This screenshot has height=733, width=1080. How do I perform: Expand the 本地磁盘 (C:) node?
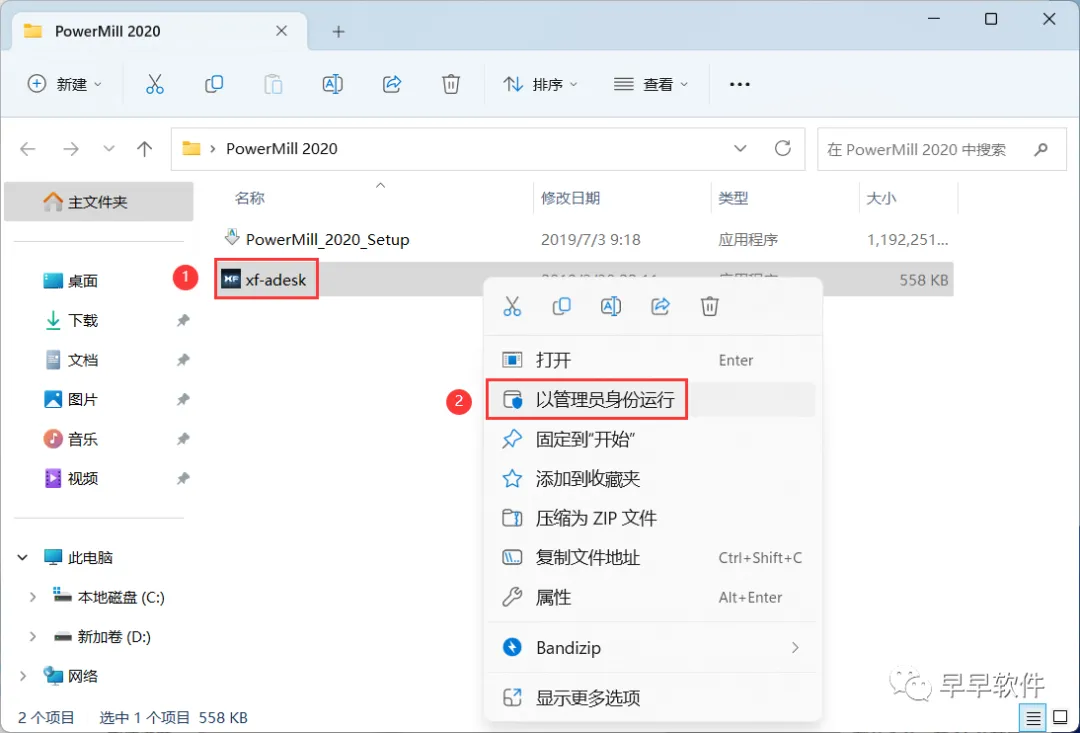[32, 597]
